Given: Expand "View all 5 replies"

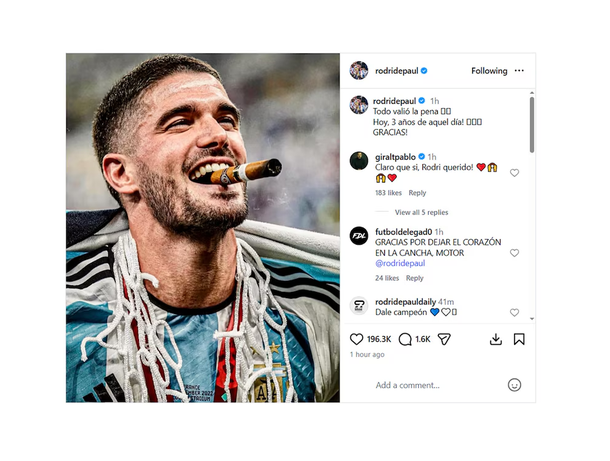Looking at the screenshot, I should pyautogui.click(x=421, y=212).
